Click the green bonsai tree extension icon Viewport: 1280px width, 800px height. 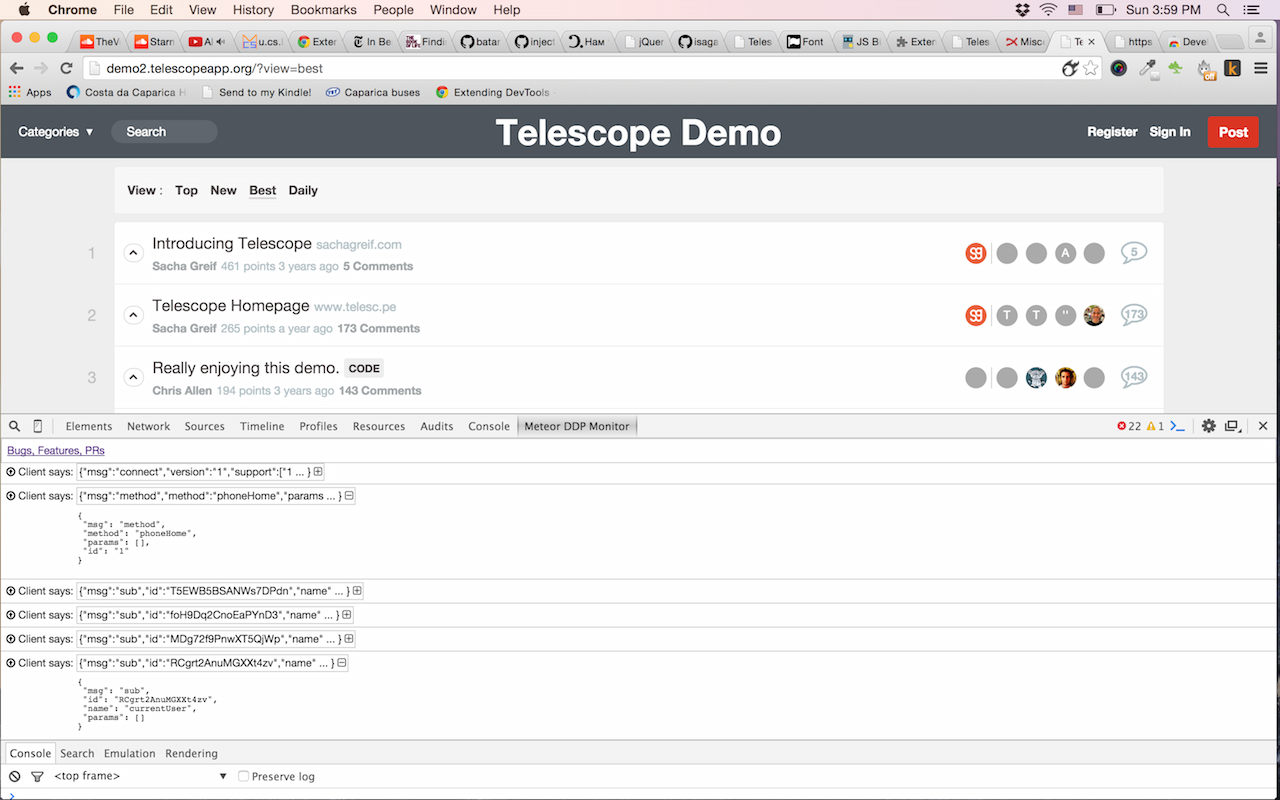pos(1177,68)
